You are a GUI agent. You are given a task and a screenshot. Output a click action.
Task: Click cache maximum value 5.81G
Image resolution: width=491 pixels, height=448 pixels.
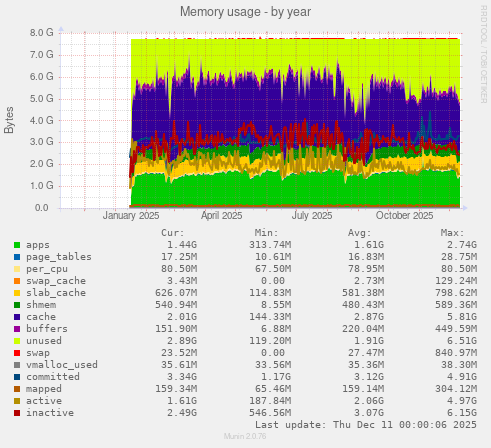(x=462, y=317)
